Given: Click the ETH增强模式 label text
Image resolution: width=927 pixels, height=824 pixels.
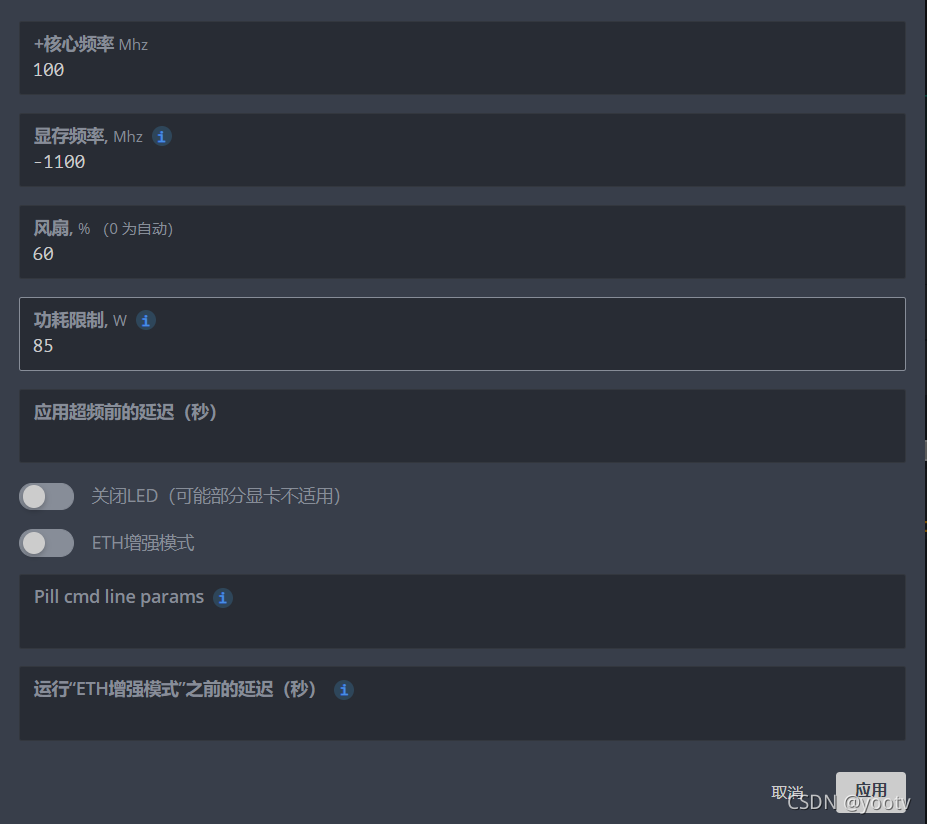Looking at the screenshot, I should 143,543.
